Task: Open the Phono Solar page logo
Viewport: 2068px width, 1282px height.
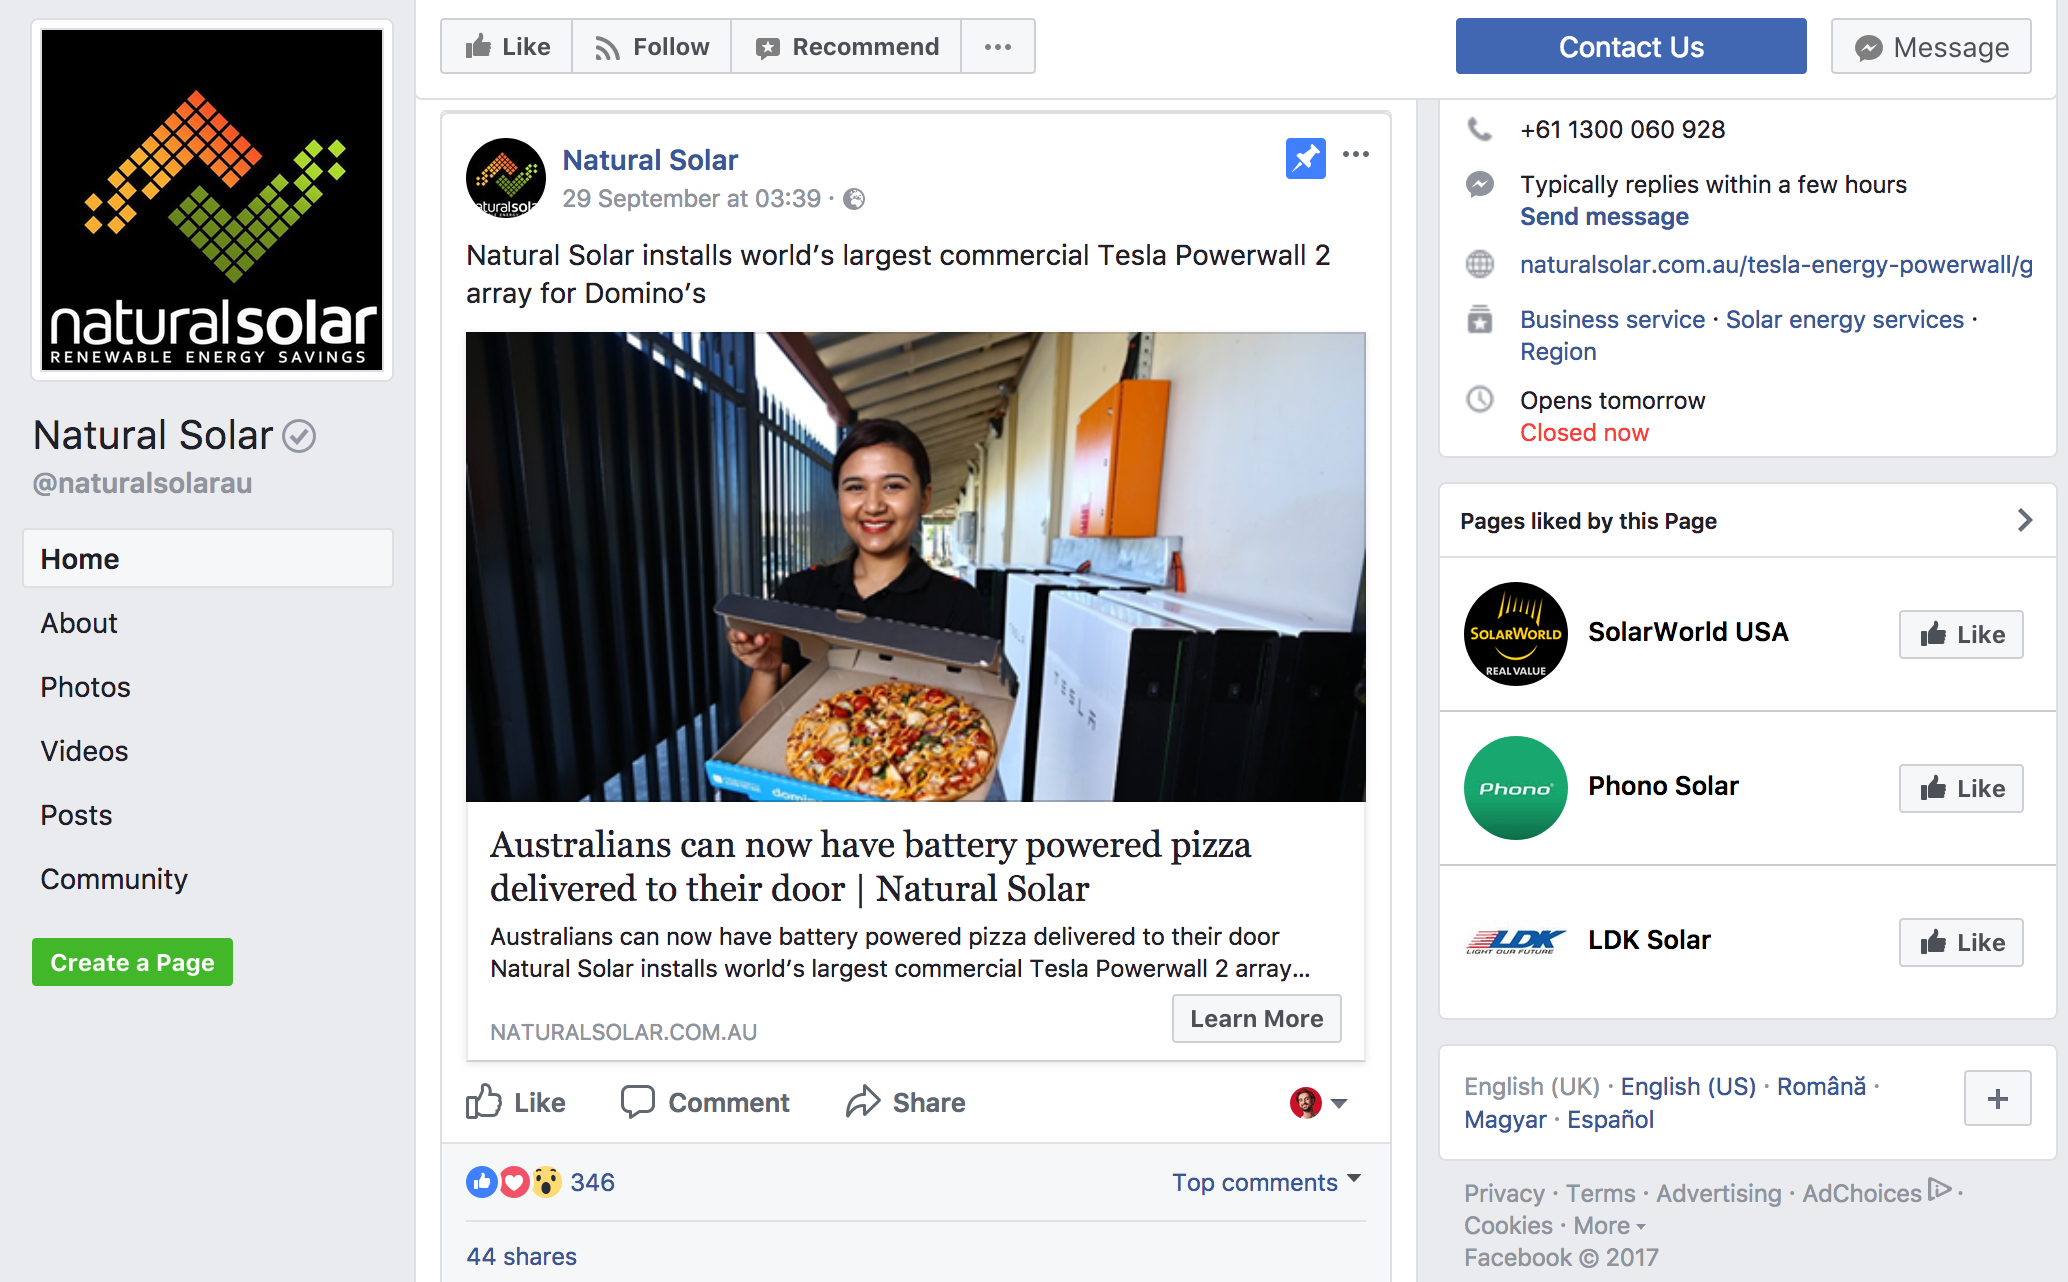Action: 1515,788
